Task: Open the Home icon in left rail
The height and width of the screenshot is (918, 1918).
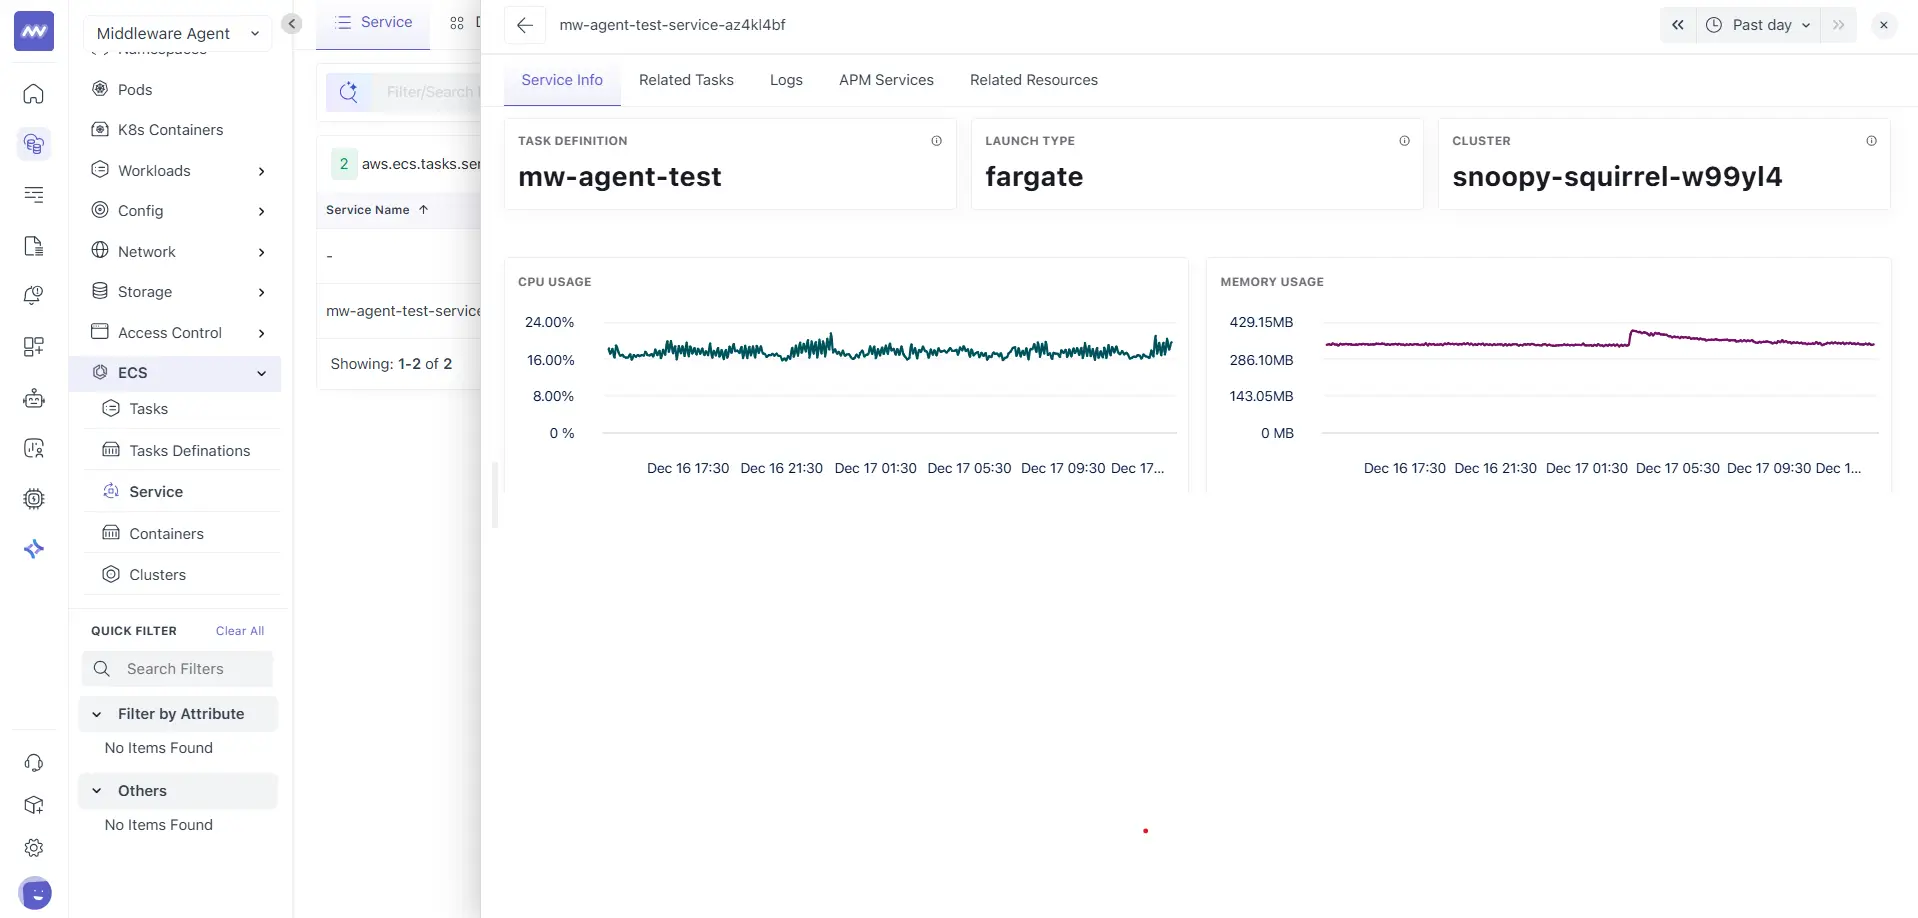Action: (x=34, y=94)
